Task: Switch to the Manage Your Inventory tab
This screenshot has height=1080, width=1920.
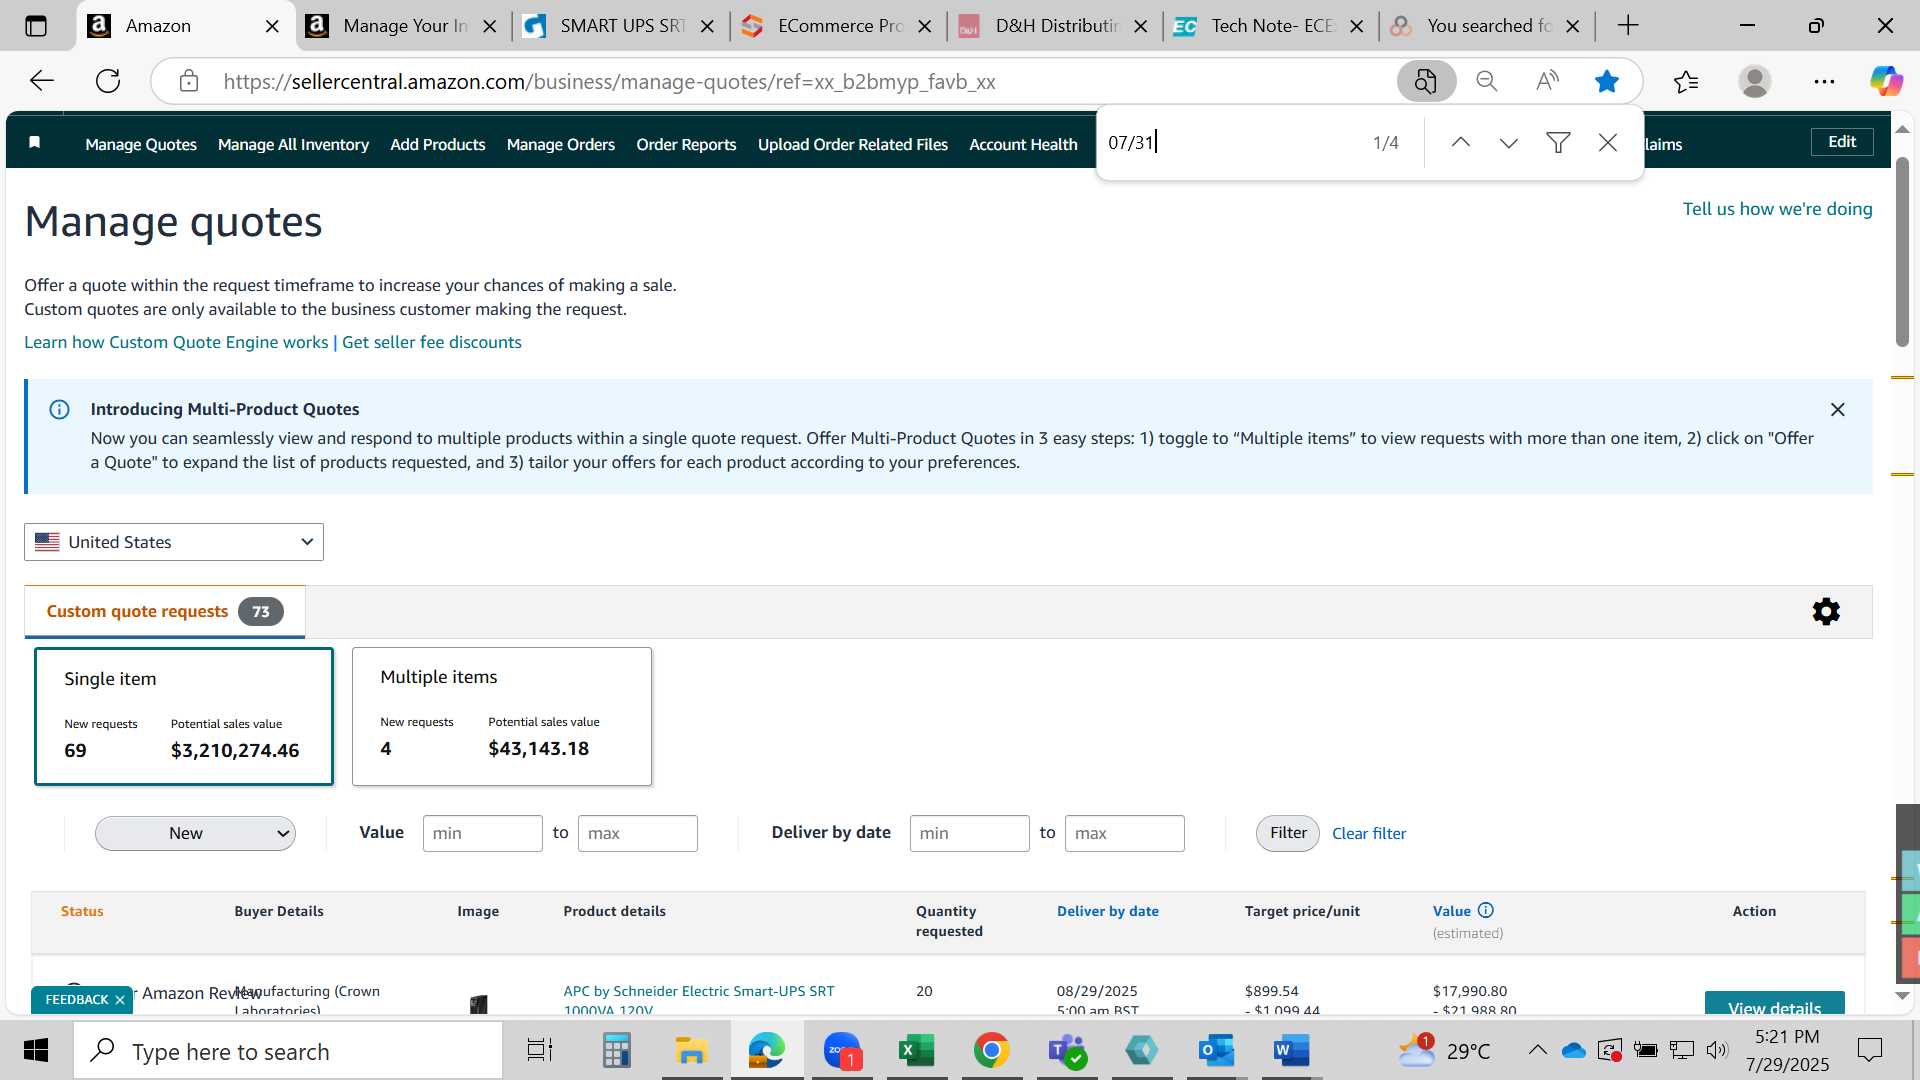Action: (405, 26)
